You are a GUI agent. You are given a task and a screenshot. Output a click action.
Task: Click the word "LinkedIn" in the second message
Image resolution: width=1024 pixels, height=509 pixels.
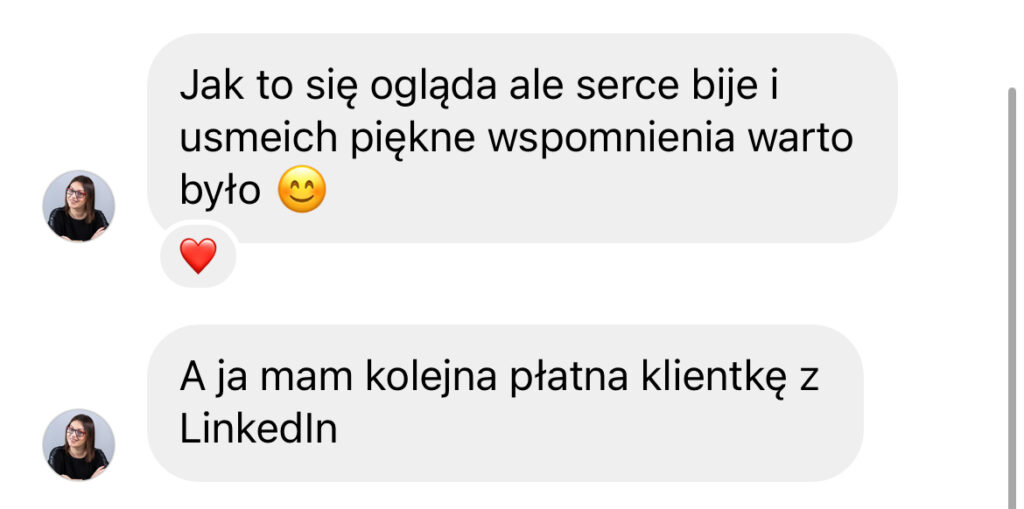point(259,429)
